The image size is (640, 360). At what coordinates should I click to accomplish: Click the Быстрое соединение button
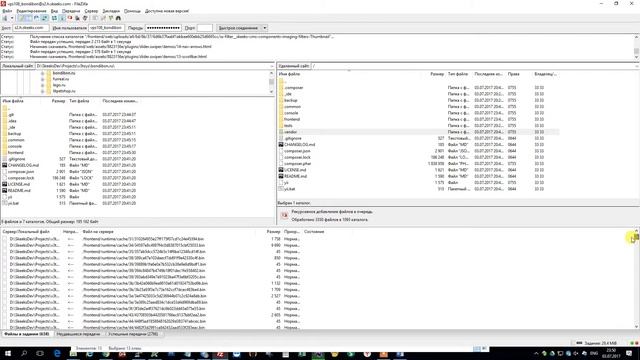click(238, 28)
